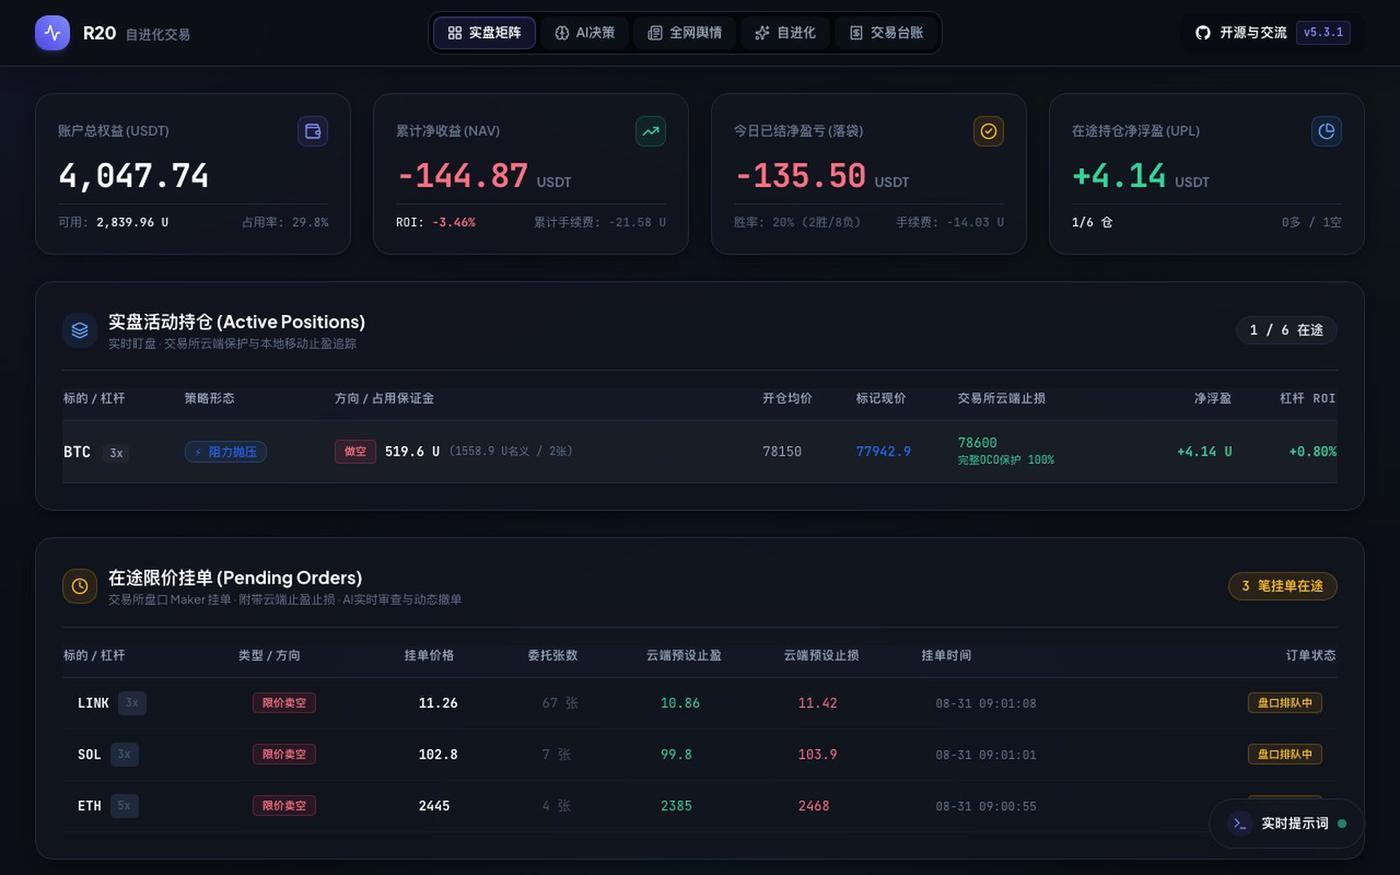Go to the 交易台账 tab
Image resolution: width=1400 pixels, height=875 pixels.
886,33
